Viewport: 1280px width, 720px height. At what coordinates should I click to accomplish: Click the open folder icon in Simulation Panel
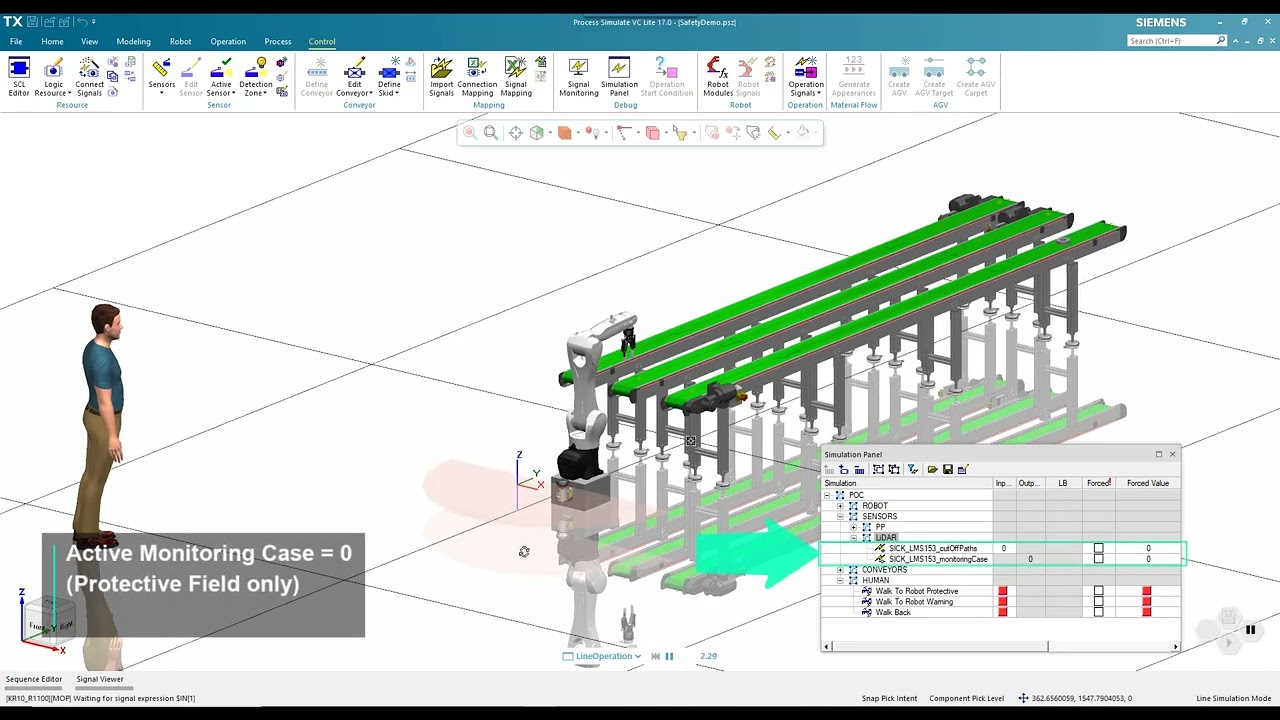[x=932, y=469]
